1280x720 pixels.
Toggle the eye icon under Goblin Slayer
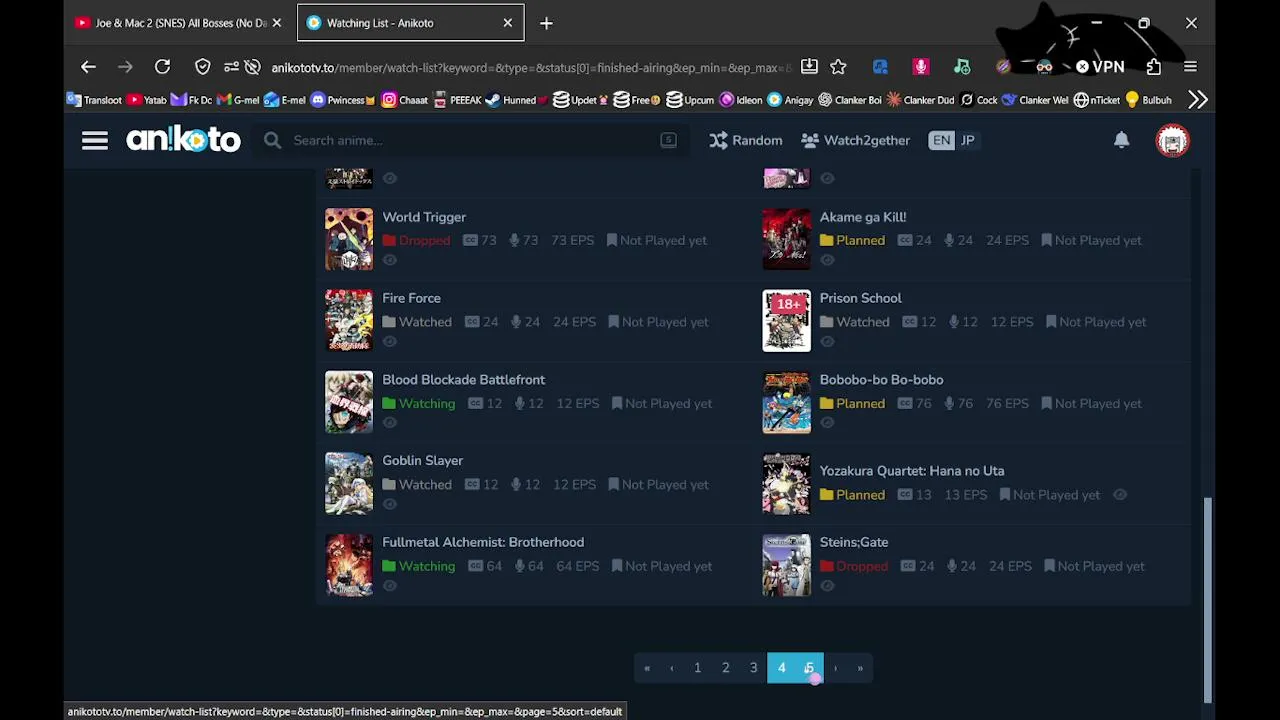390,504
